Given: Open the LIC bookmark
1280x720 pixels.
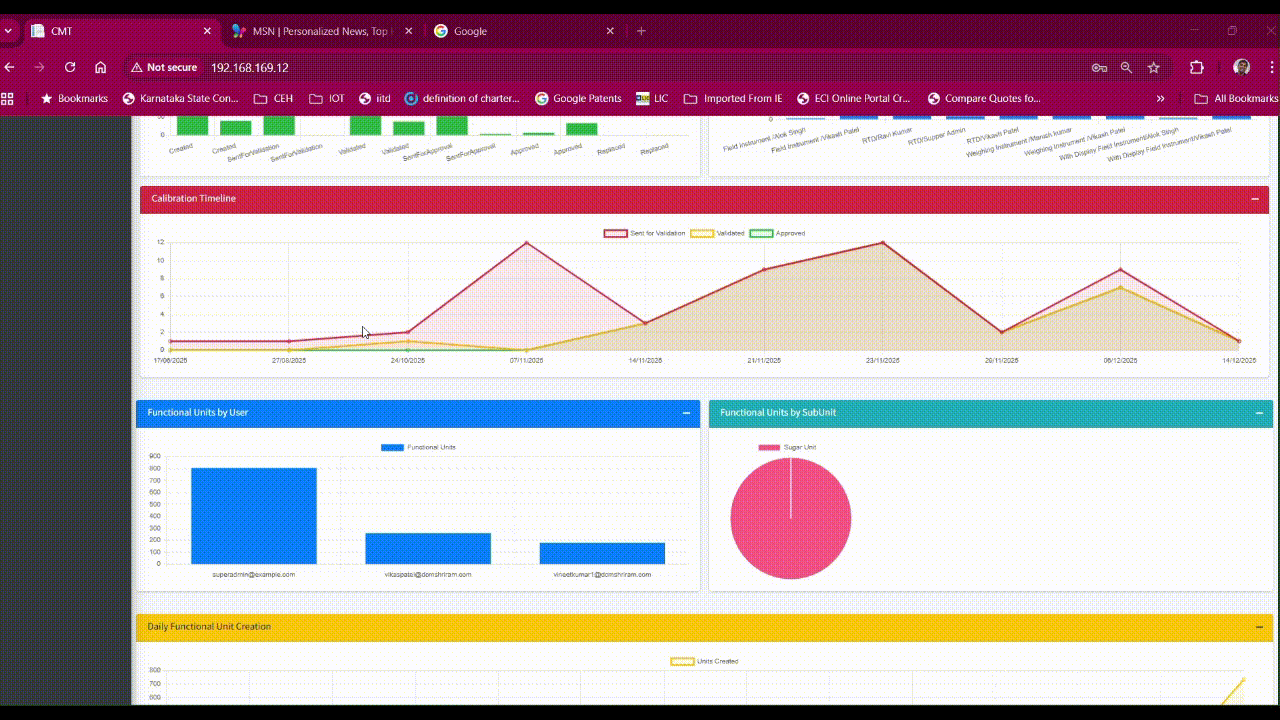Looking at the screenshot, I should [652, 98].
